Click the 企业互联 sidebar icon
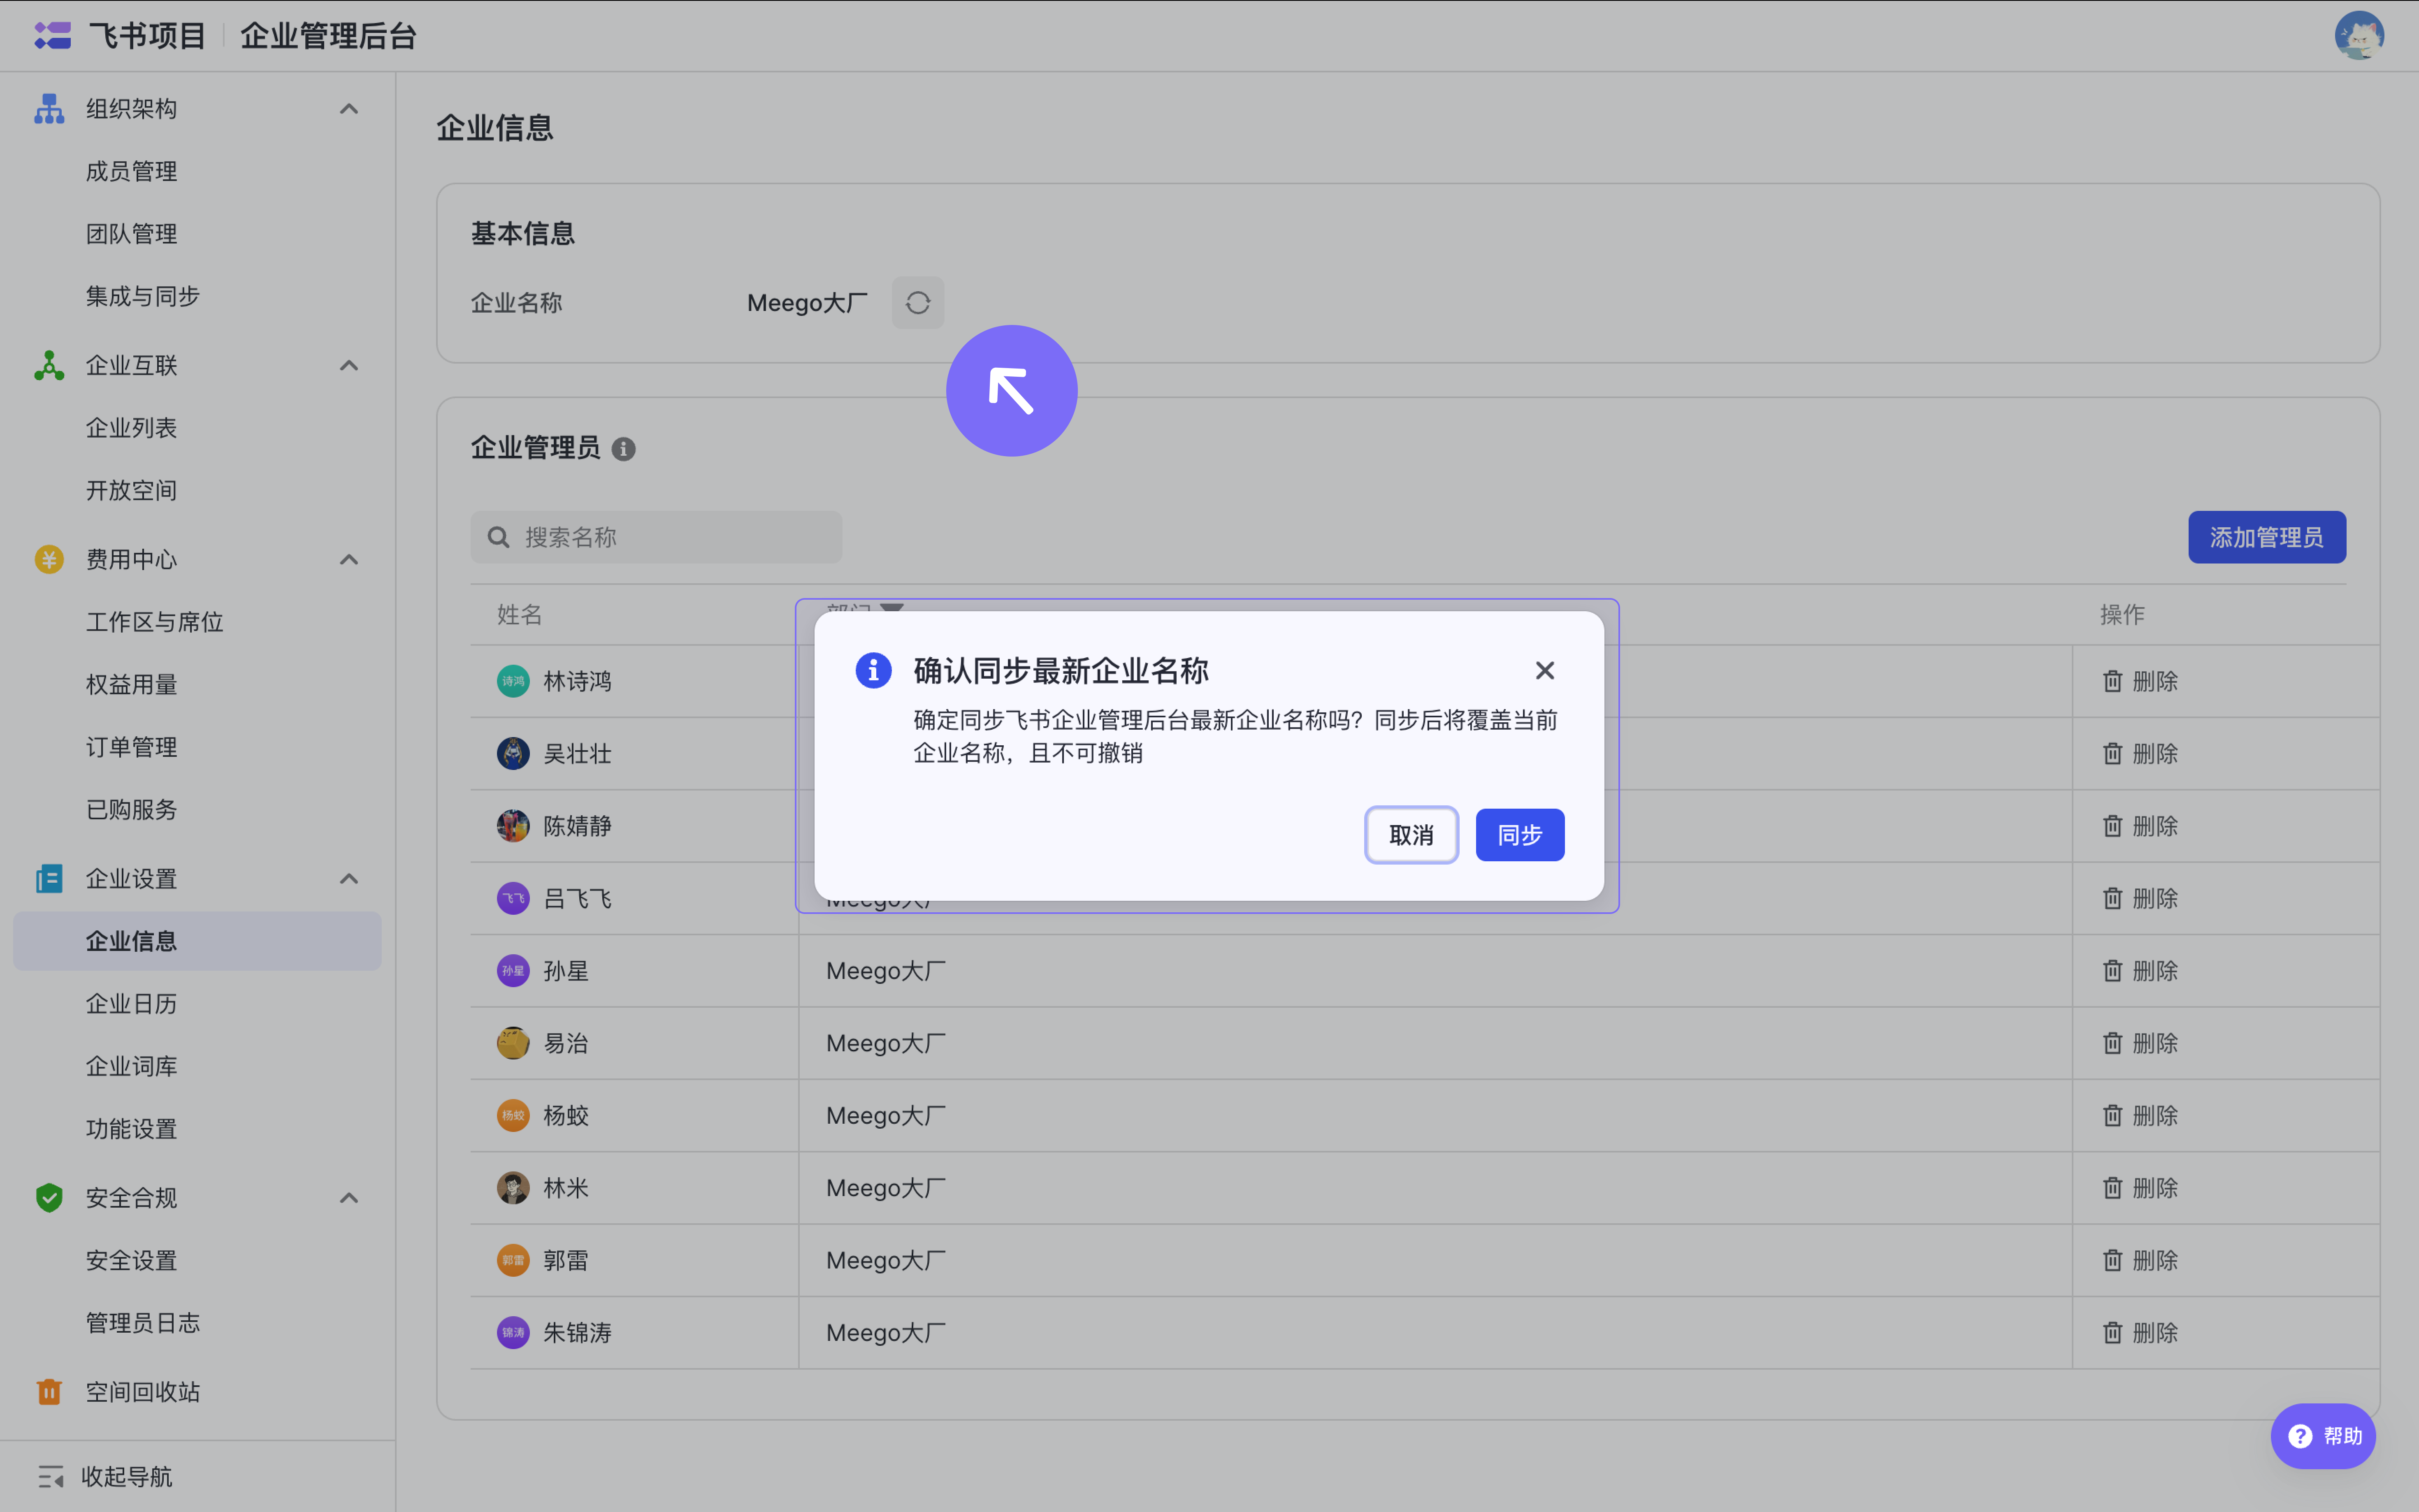The image size is (2419, 1512). click(x=49, y=366)
